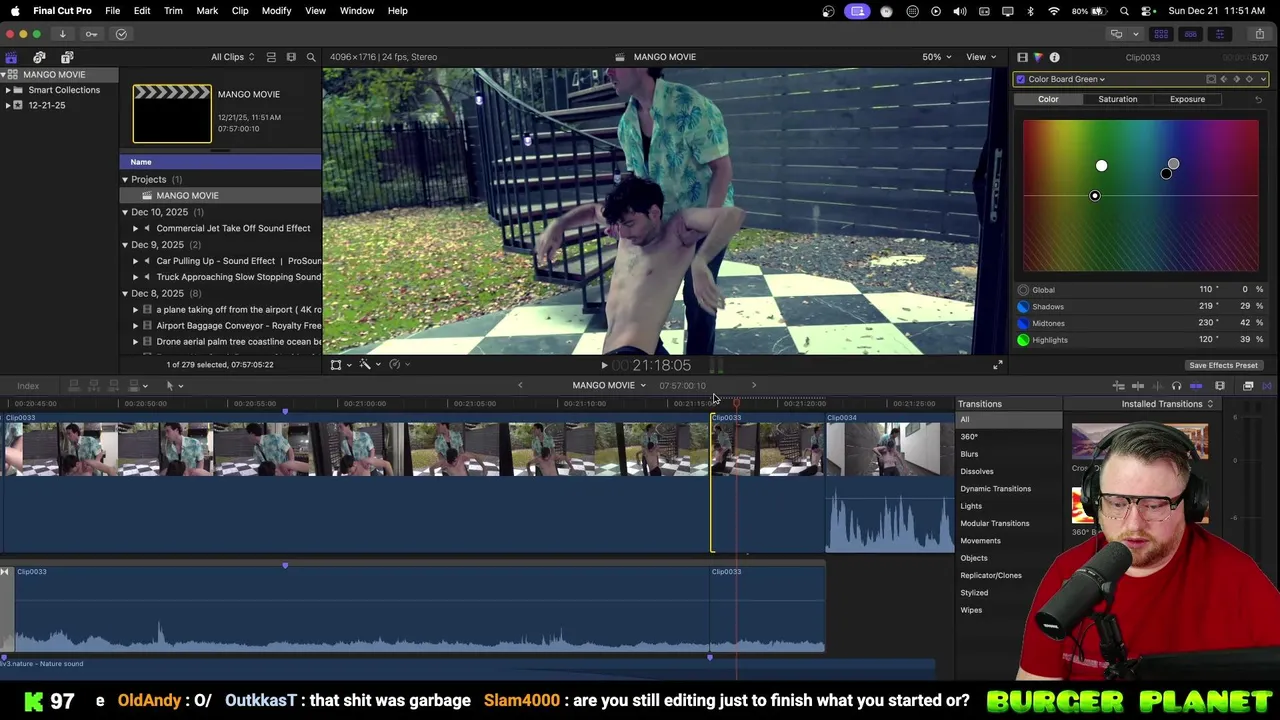Open the Modify menu

tap(276, 10)
